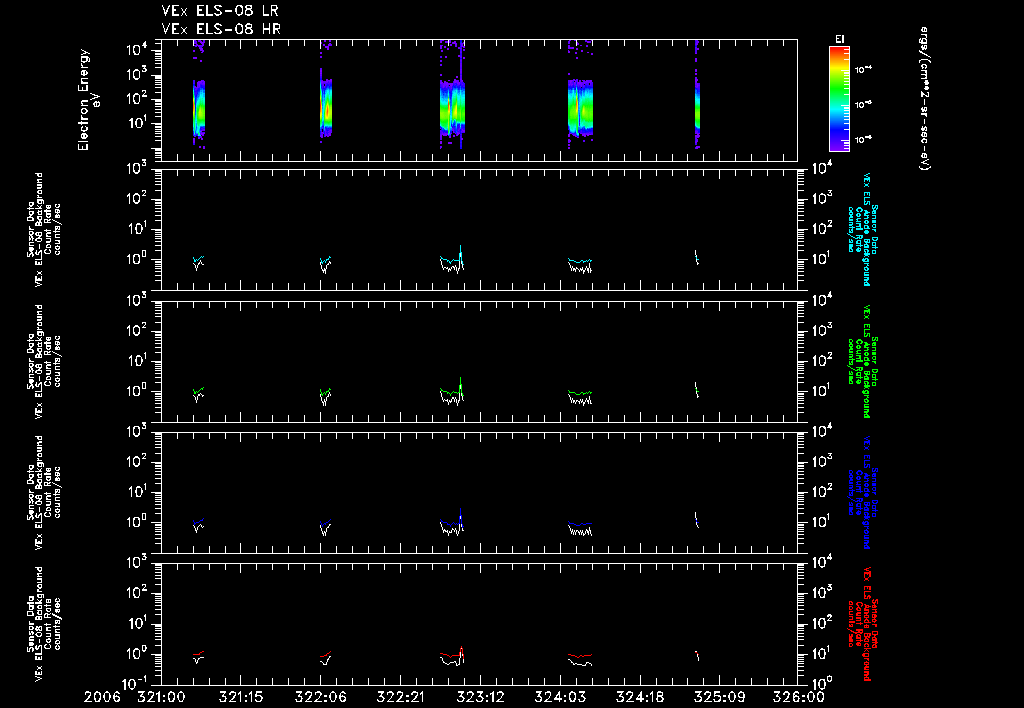
Task: Select the narrow spectrogram burst before 325:09
Action: tap(697, 106)
